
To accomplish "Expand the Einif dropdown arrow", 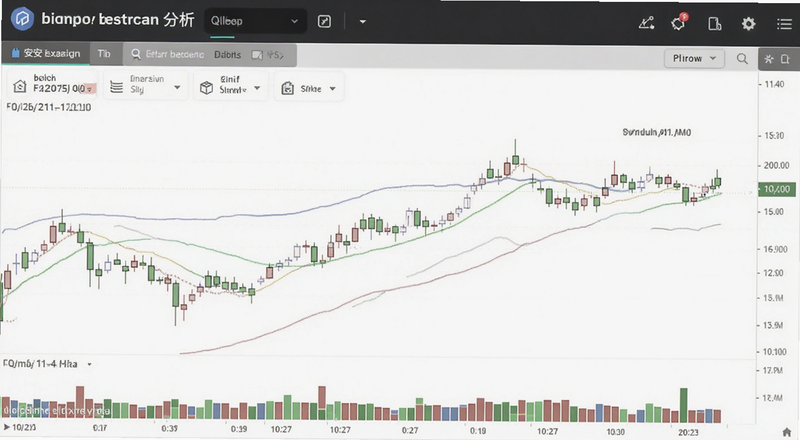I will pos(257,88).
